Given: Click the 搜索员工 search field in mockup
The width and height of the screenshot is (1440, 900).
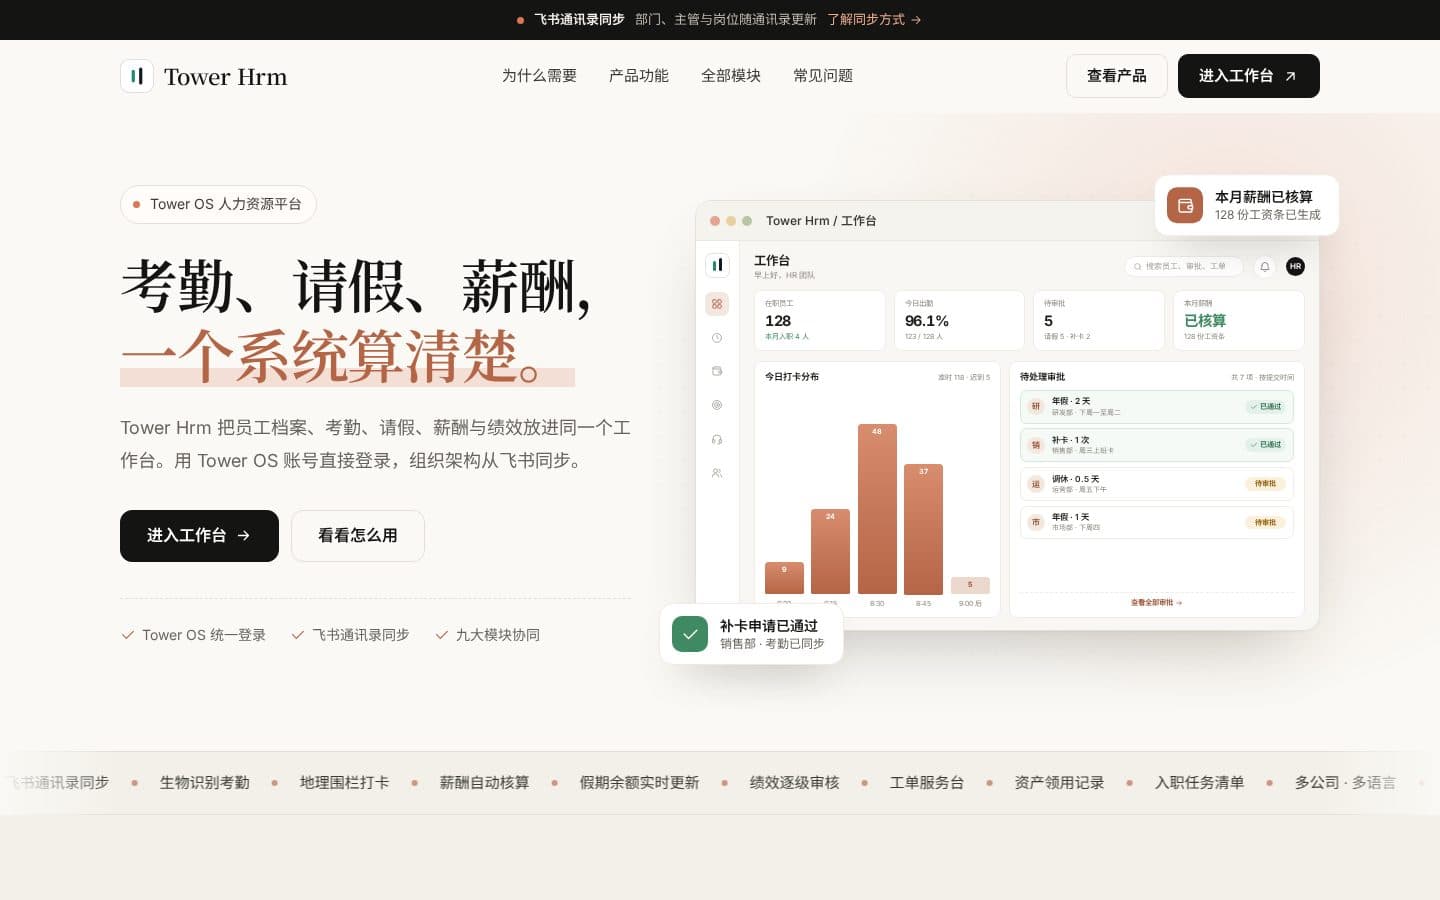Looking at the screenshot, I should pyautogui.click(x=1184, y=267).
